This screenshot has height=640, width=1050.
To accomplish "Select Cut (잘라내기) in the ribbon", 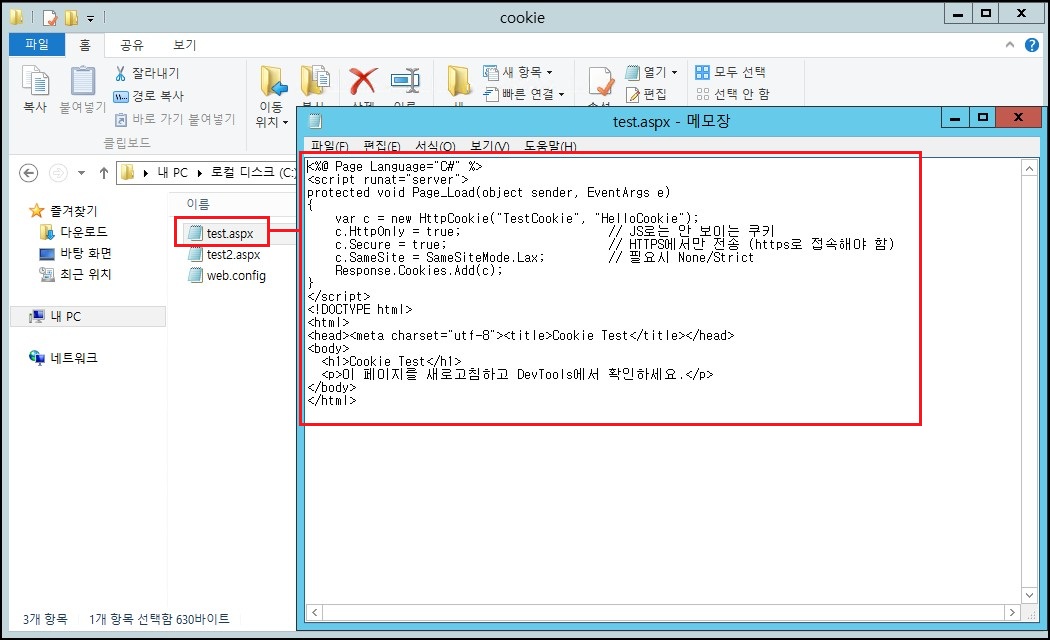I will (147, 73).
